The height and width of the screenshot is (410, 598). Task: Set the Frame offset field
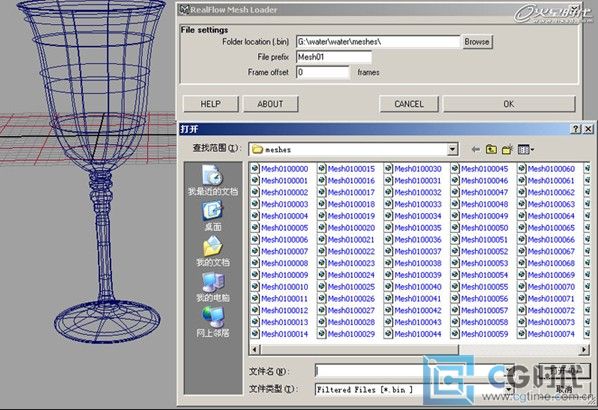(322, 72)
